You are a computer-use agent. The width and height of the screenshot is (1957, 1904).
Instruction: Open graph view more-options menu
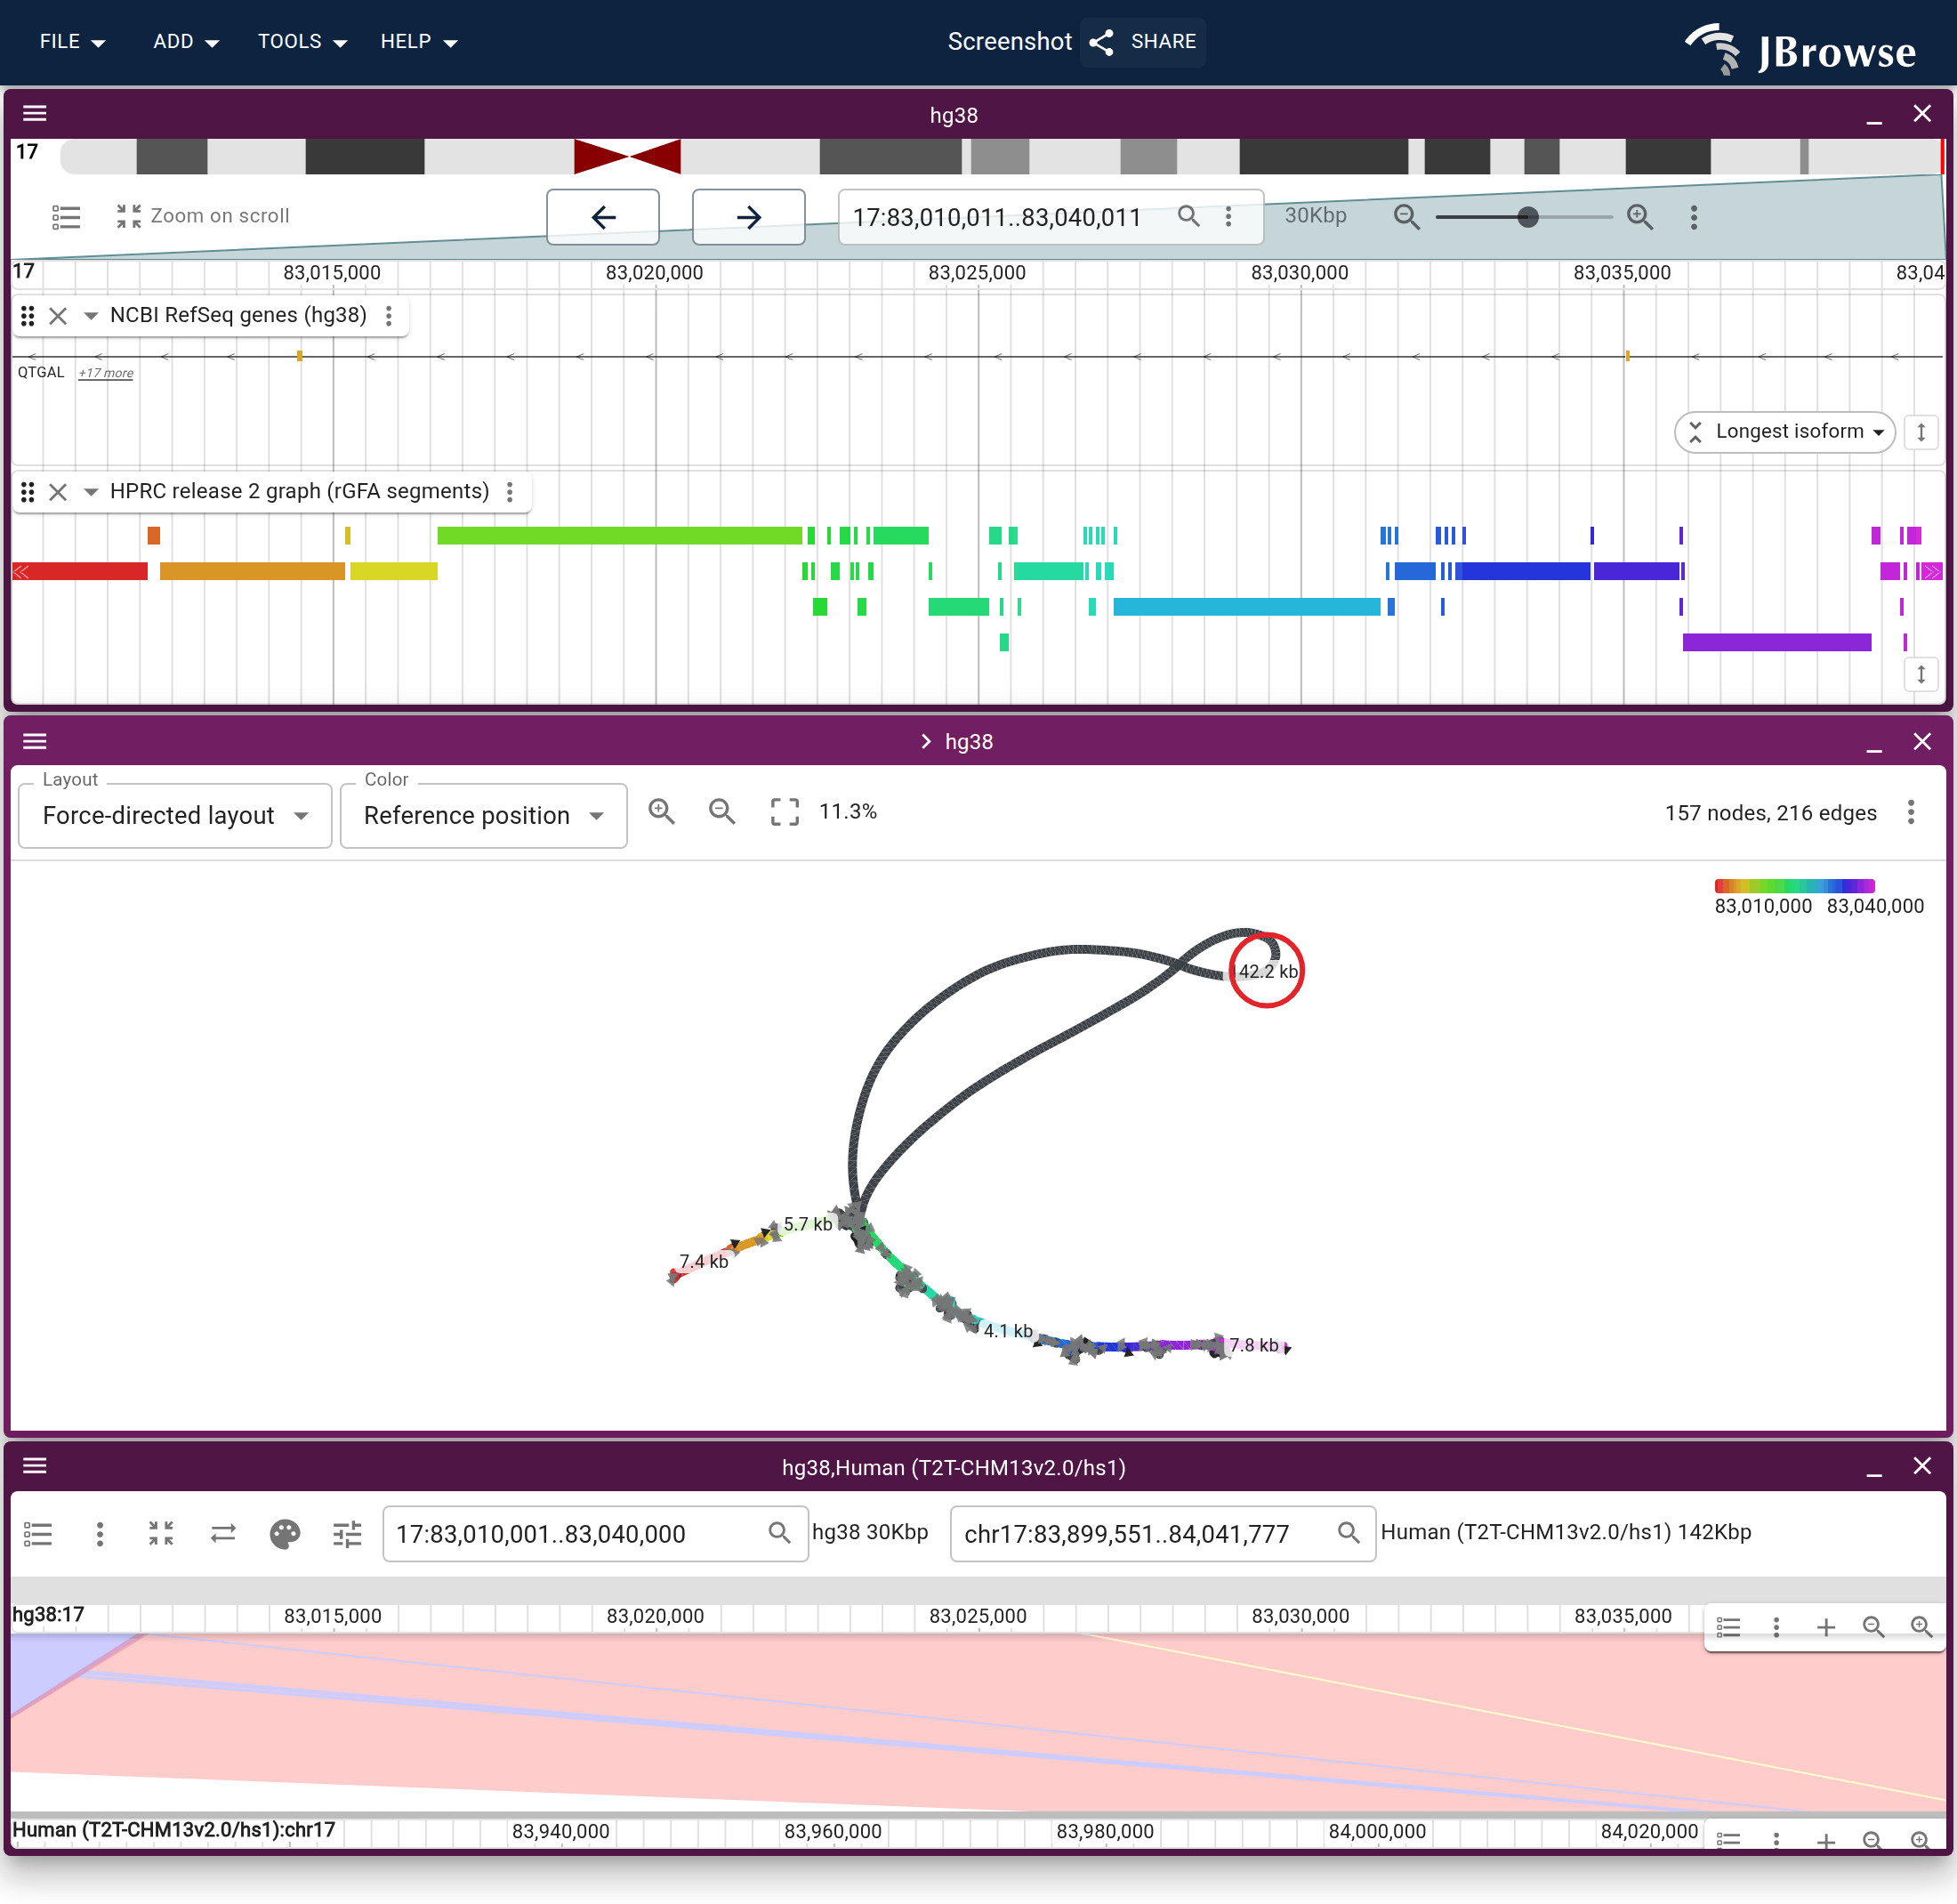click(1910, 811)
